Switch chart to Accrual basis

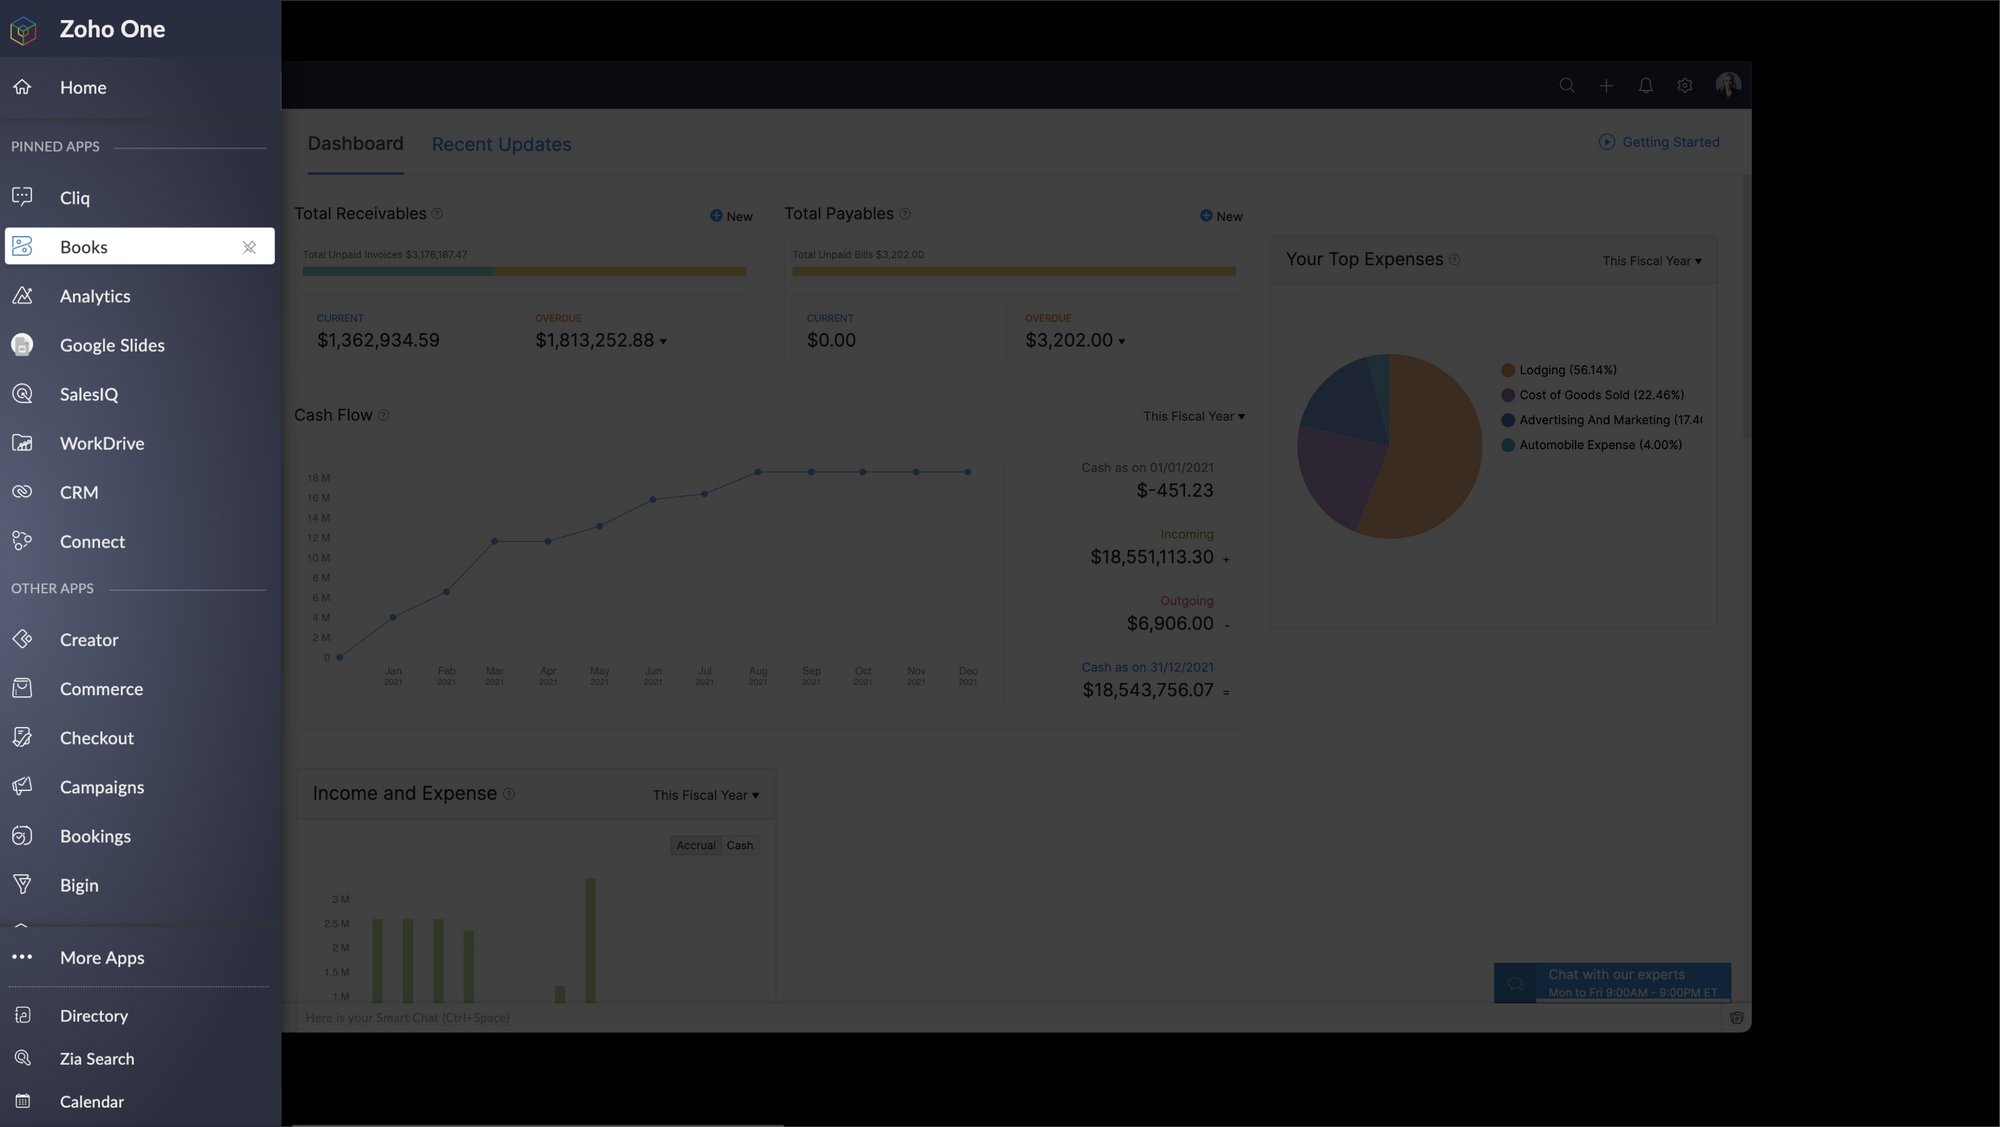tap(695, 846)
